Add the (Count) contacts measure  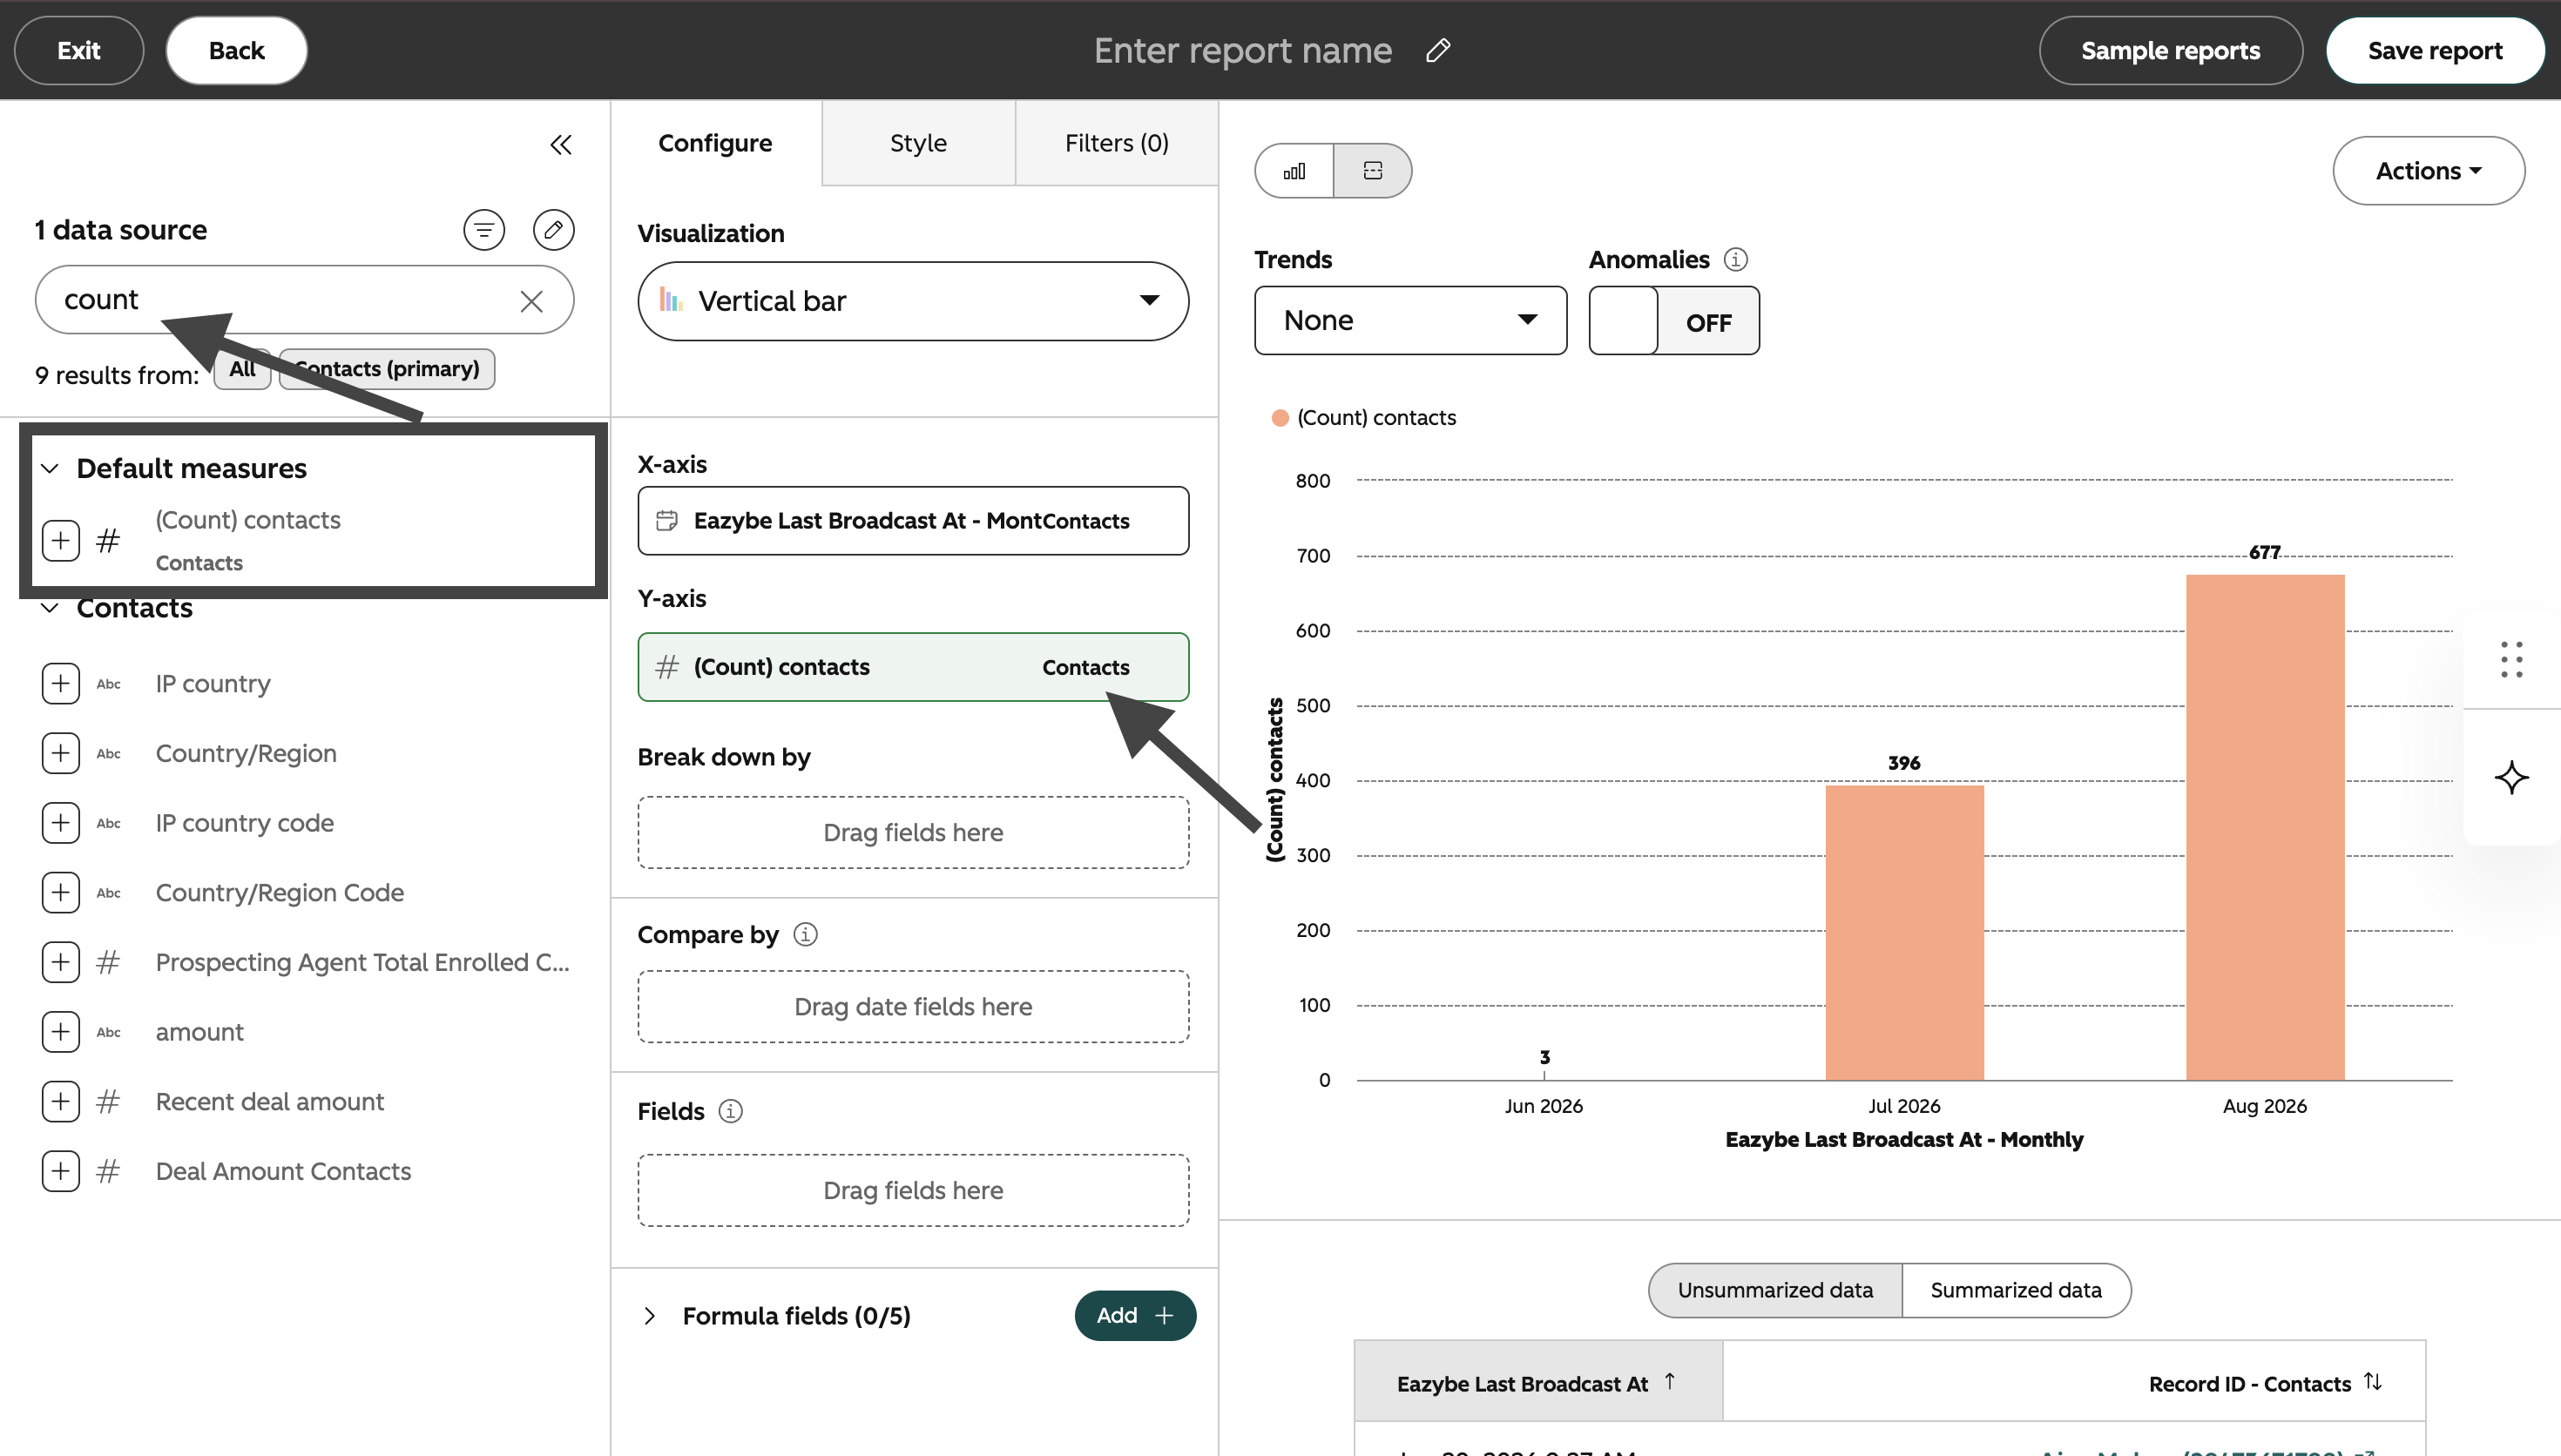click(61, 540)
